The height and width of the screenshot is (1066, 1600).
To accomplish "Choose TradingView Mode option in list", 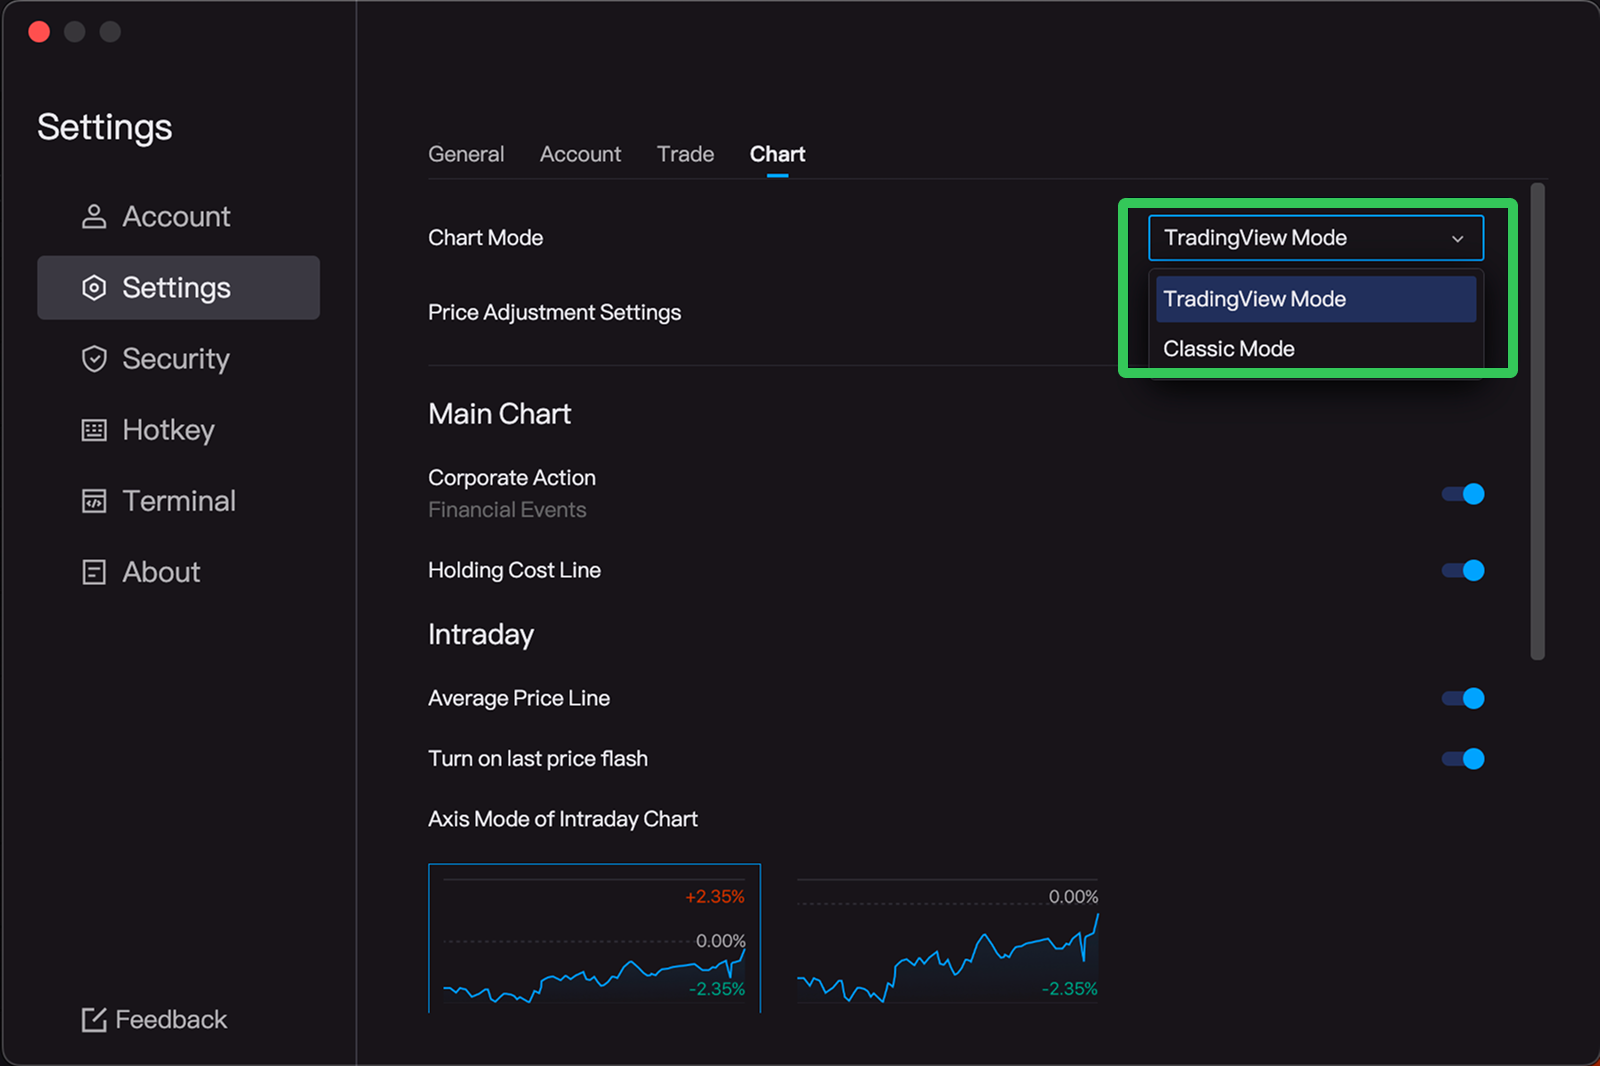I will click(1315, 299).
